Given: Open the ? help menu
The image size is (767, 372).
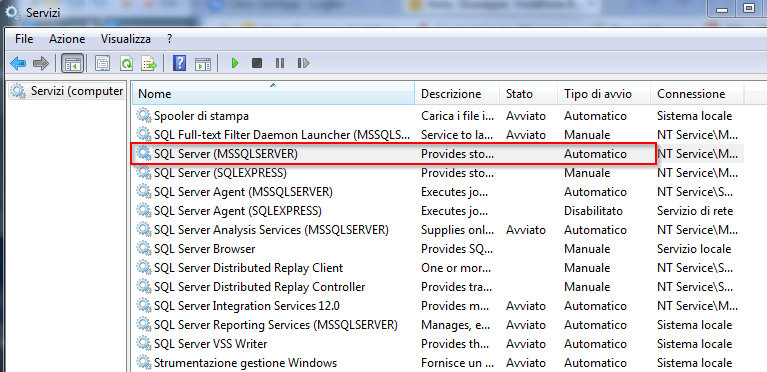Looking at the screenshot, I should click(x=169, y=39).
